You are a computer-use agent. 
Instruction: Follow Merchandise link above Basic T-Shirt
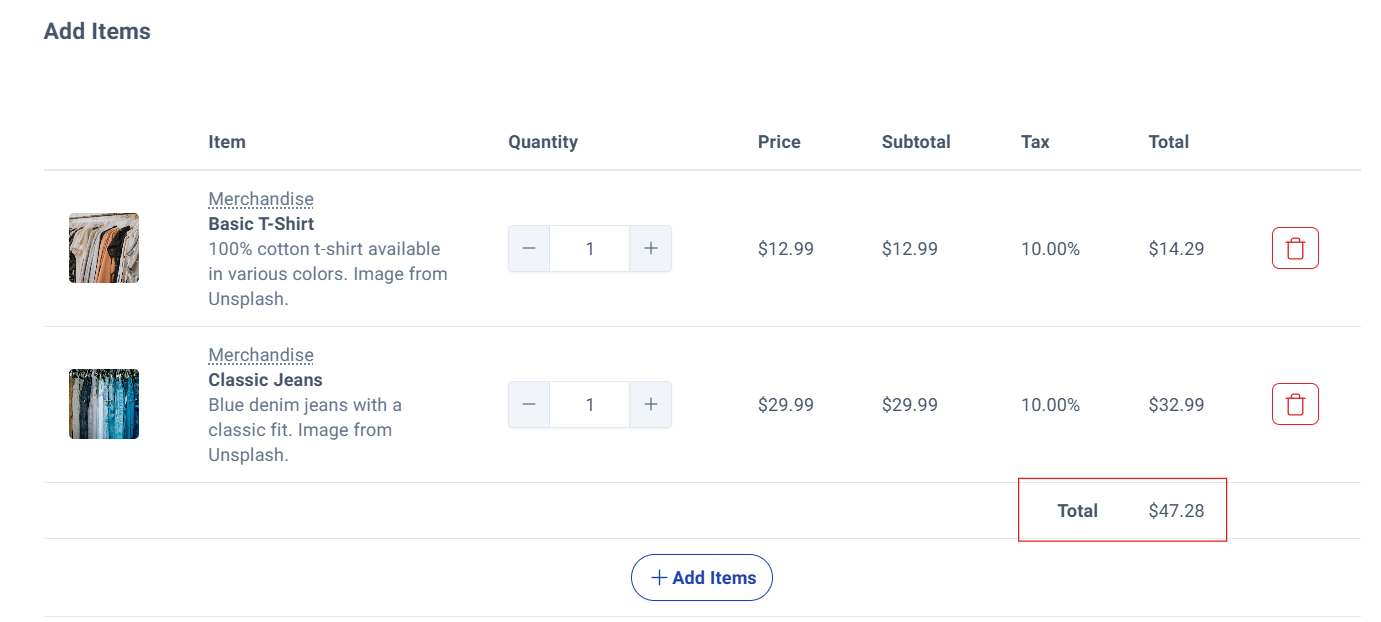click(261, 199)
